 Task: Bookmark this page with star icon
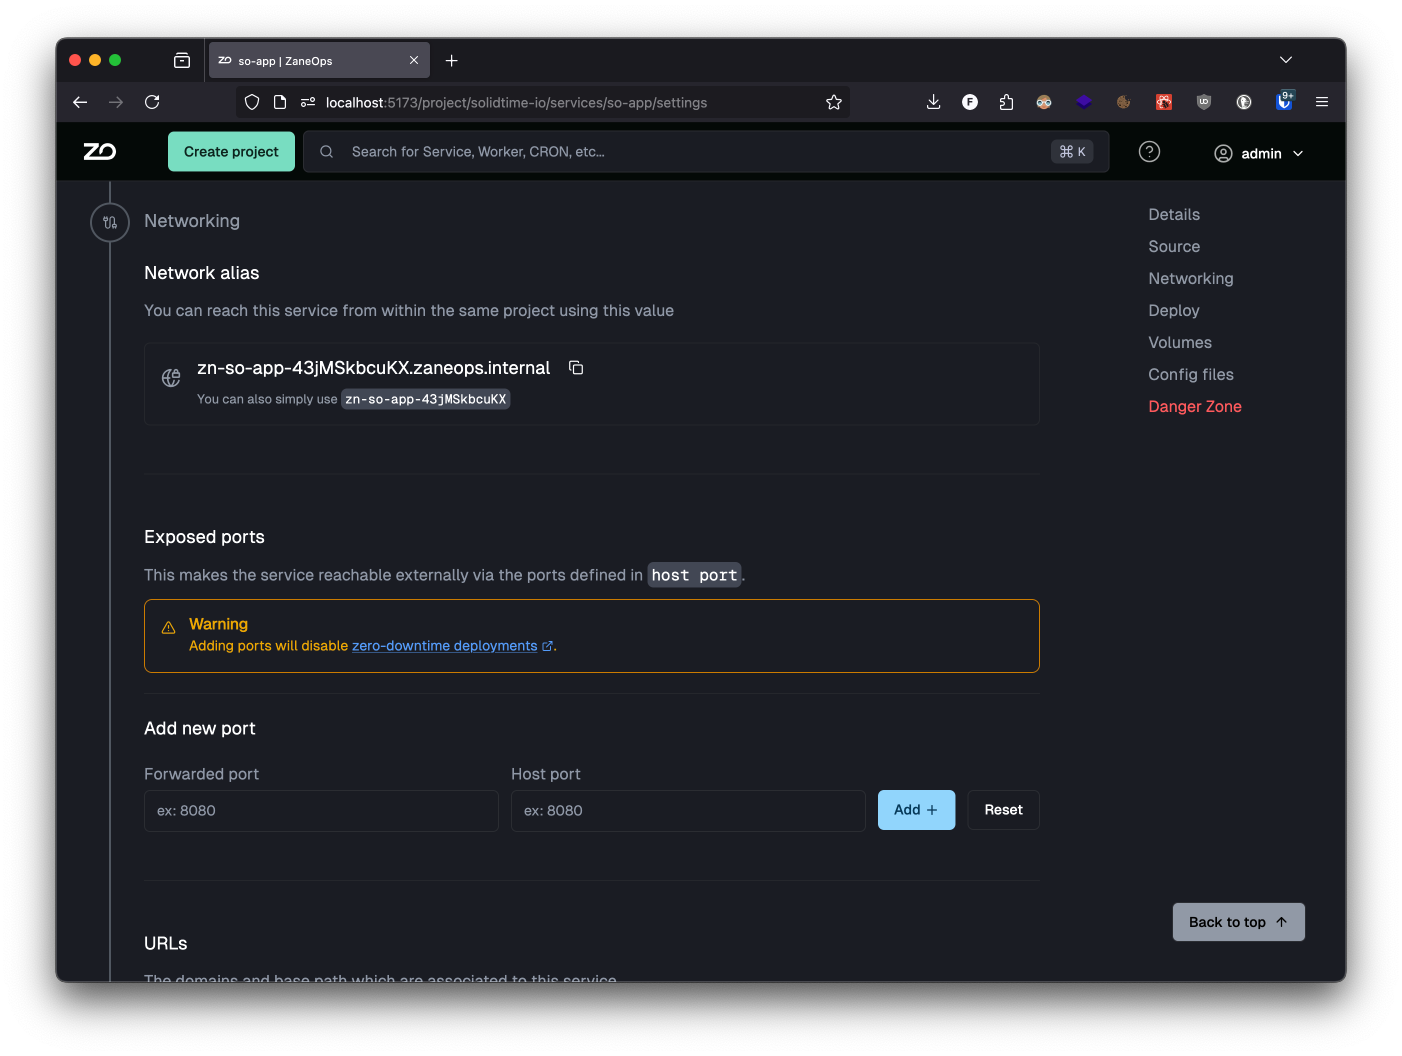(834, 102)
